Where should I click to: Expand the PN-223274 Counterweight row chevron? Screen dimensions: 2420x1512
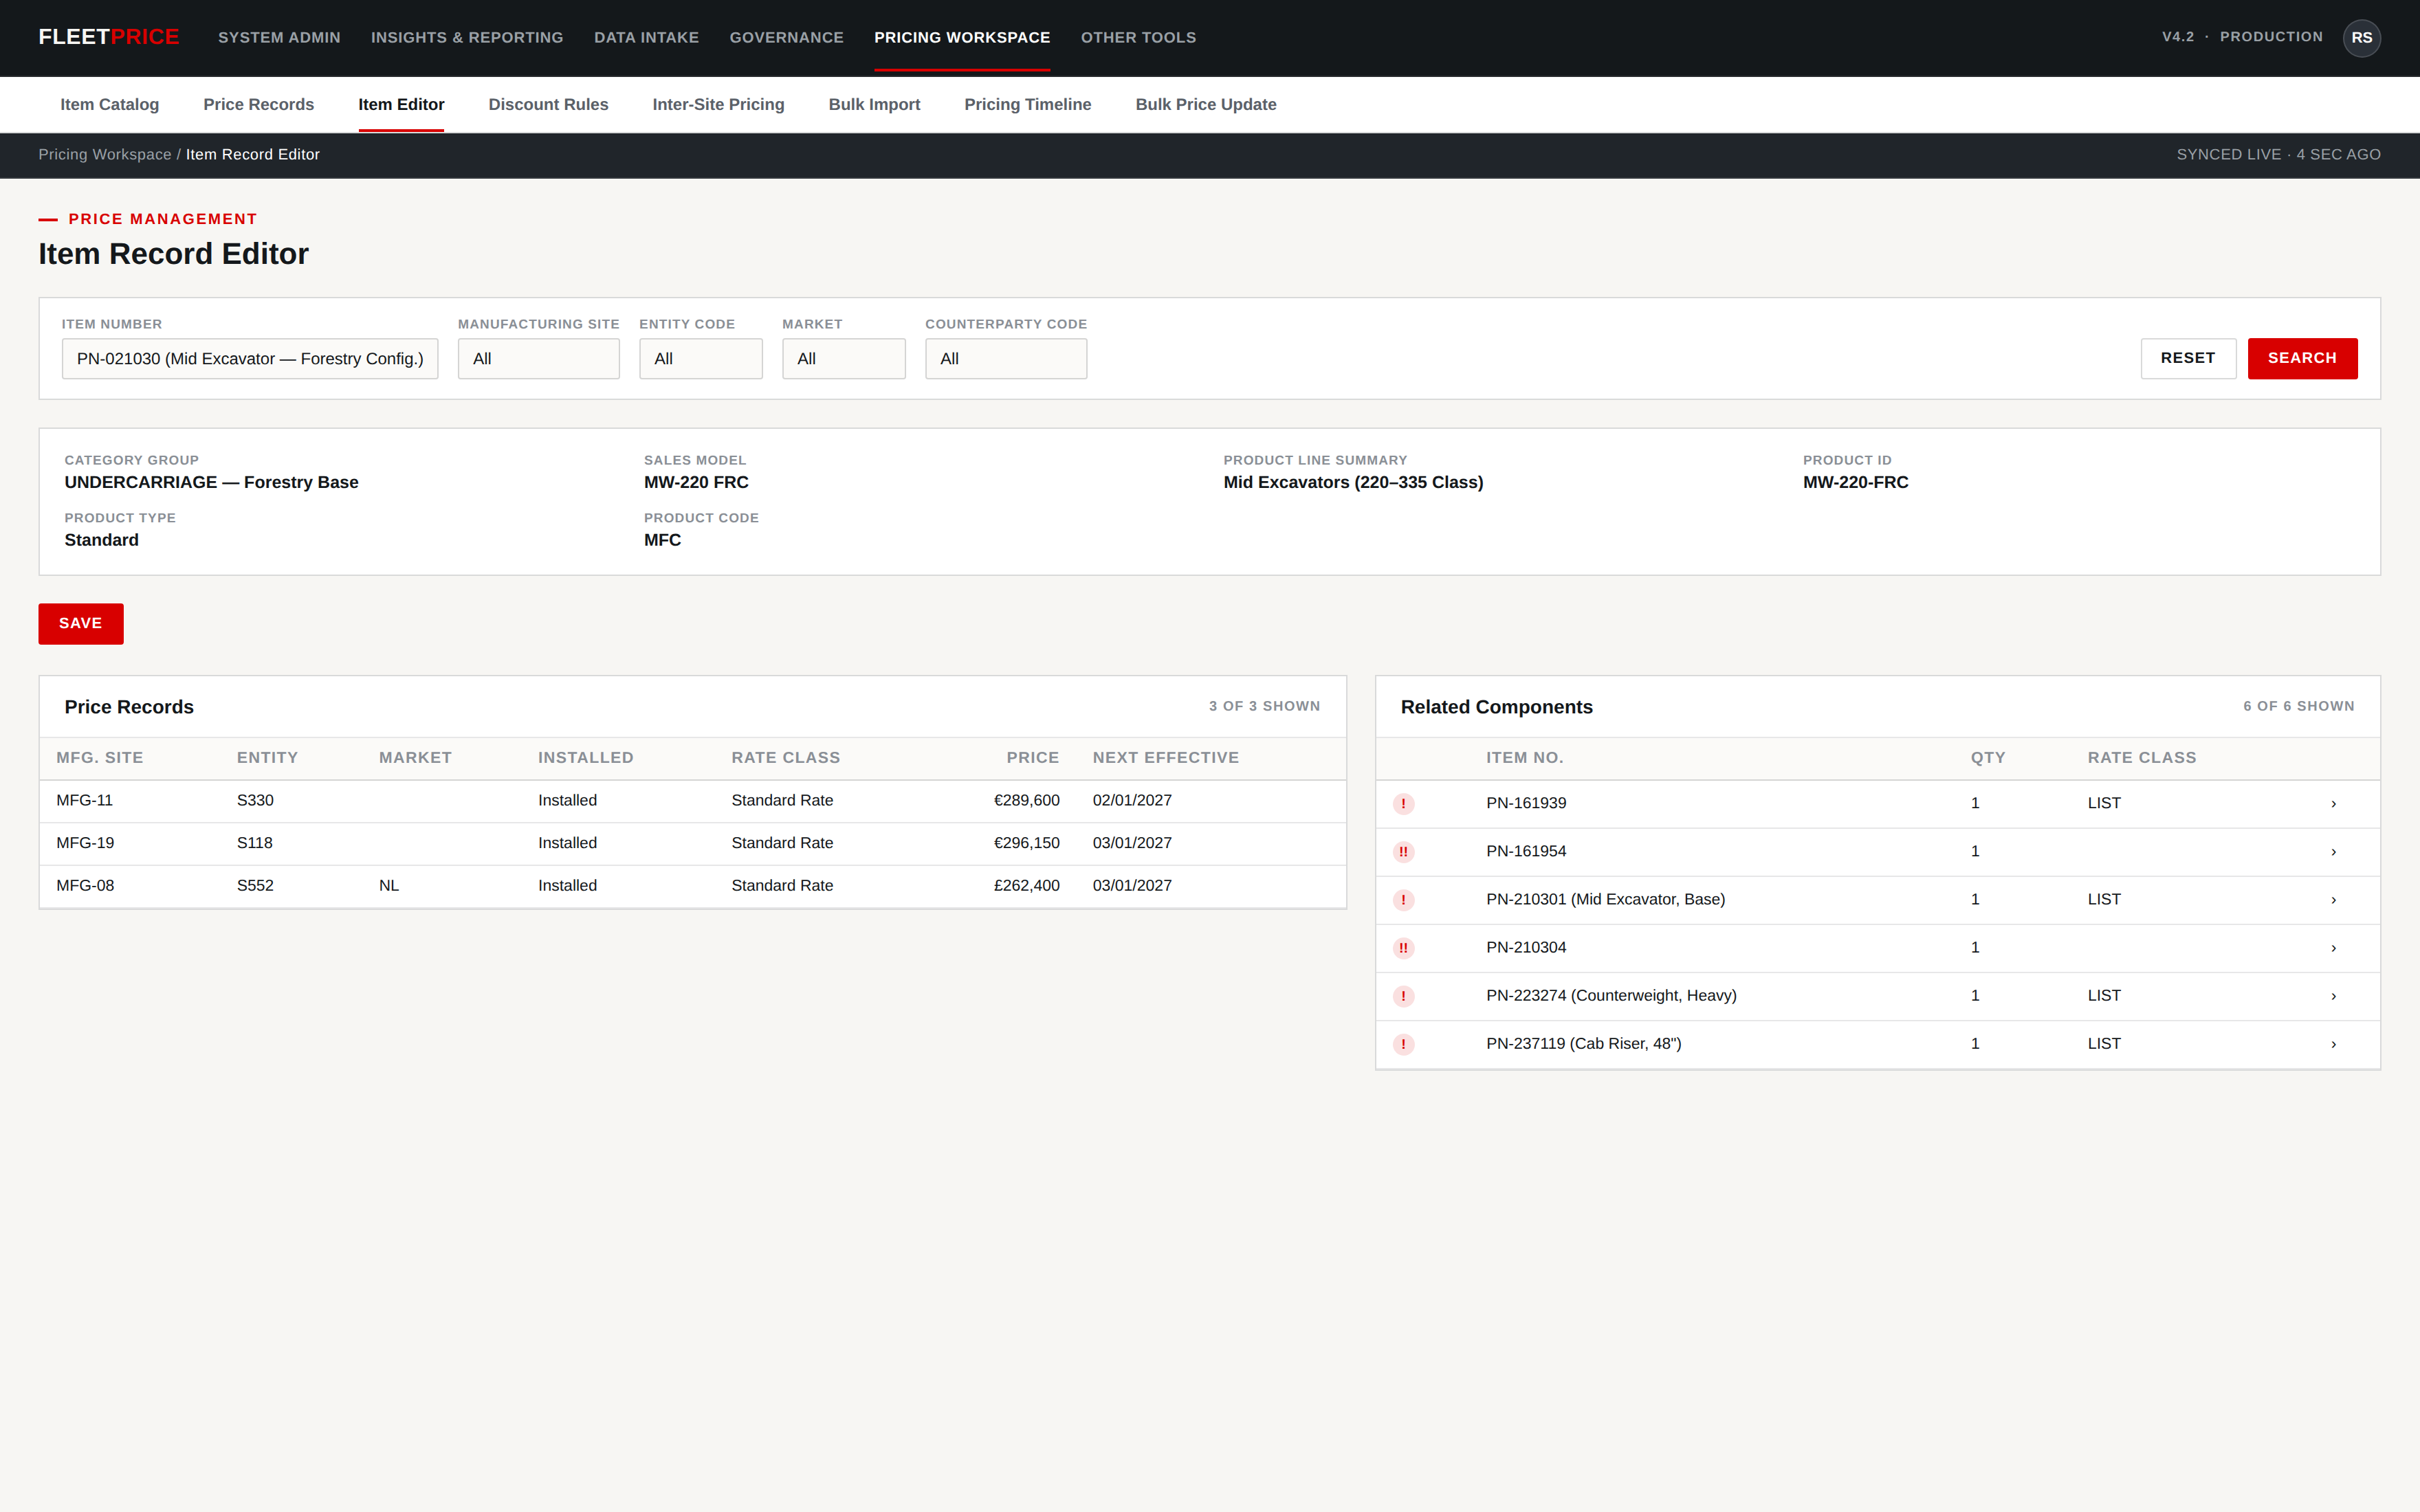(2333, 996)
